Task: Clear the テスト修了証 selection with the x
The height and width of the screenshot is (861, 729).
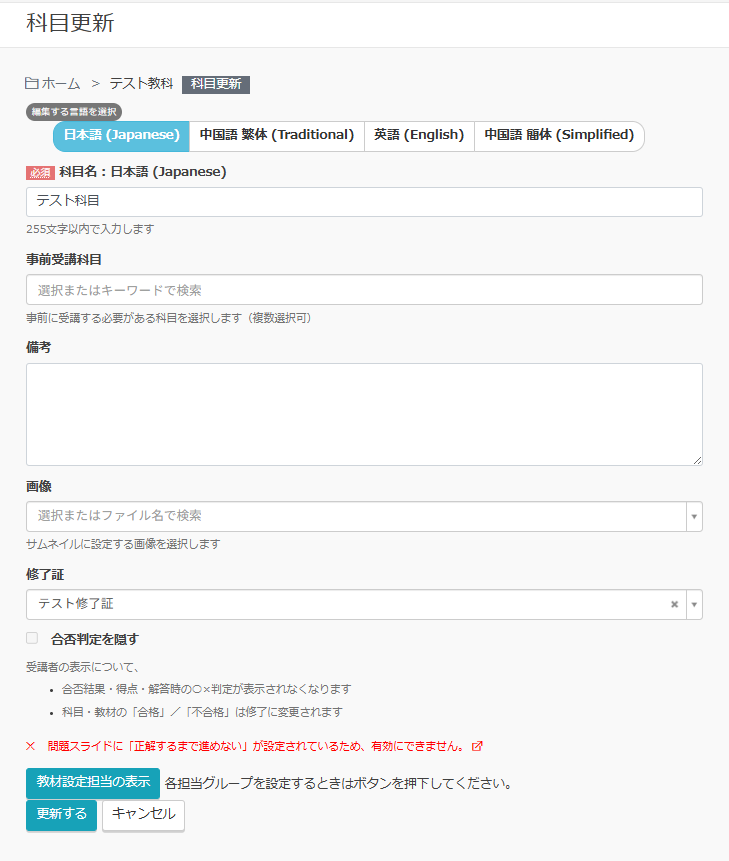Action: point(674,604)
